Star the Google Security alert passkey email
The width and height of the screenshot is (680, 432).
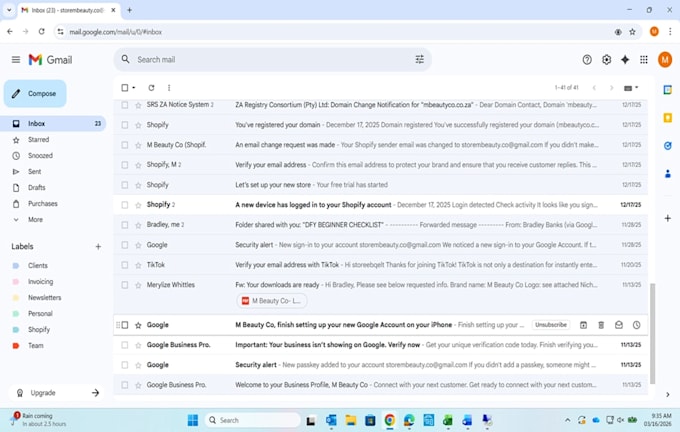pos(138,365)
